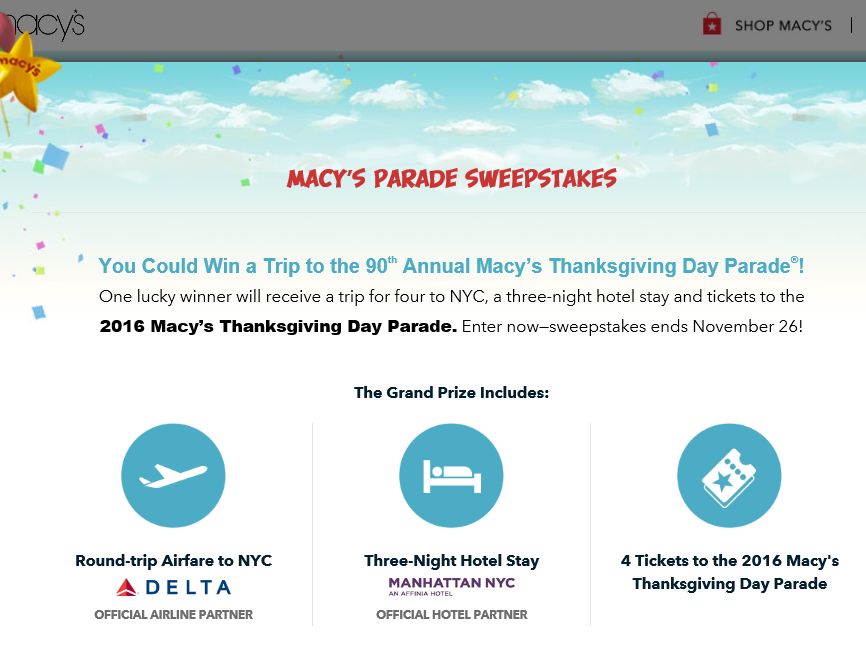Click the Round-trip Airfare to NYC heading
The width and height of the screenshot is (866, 650).
(x=173, y=561)
